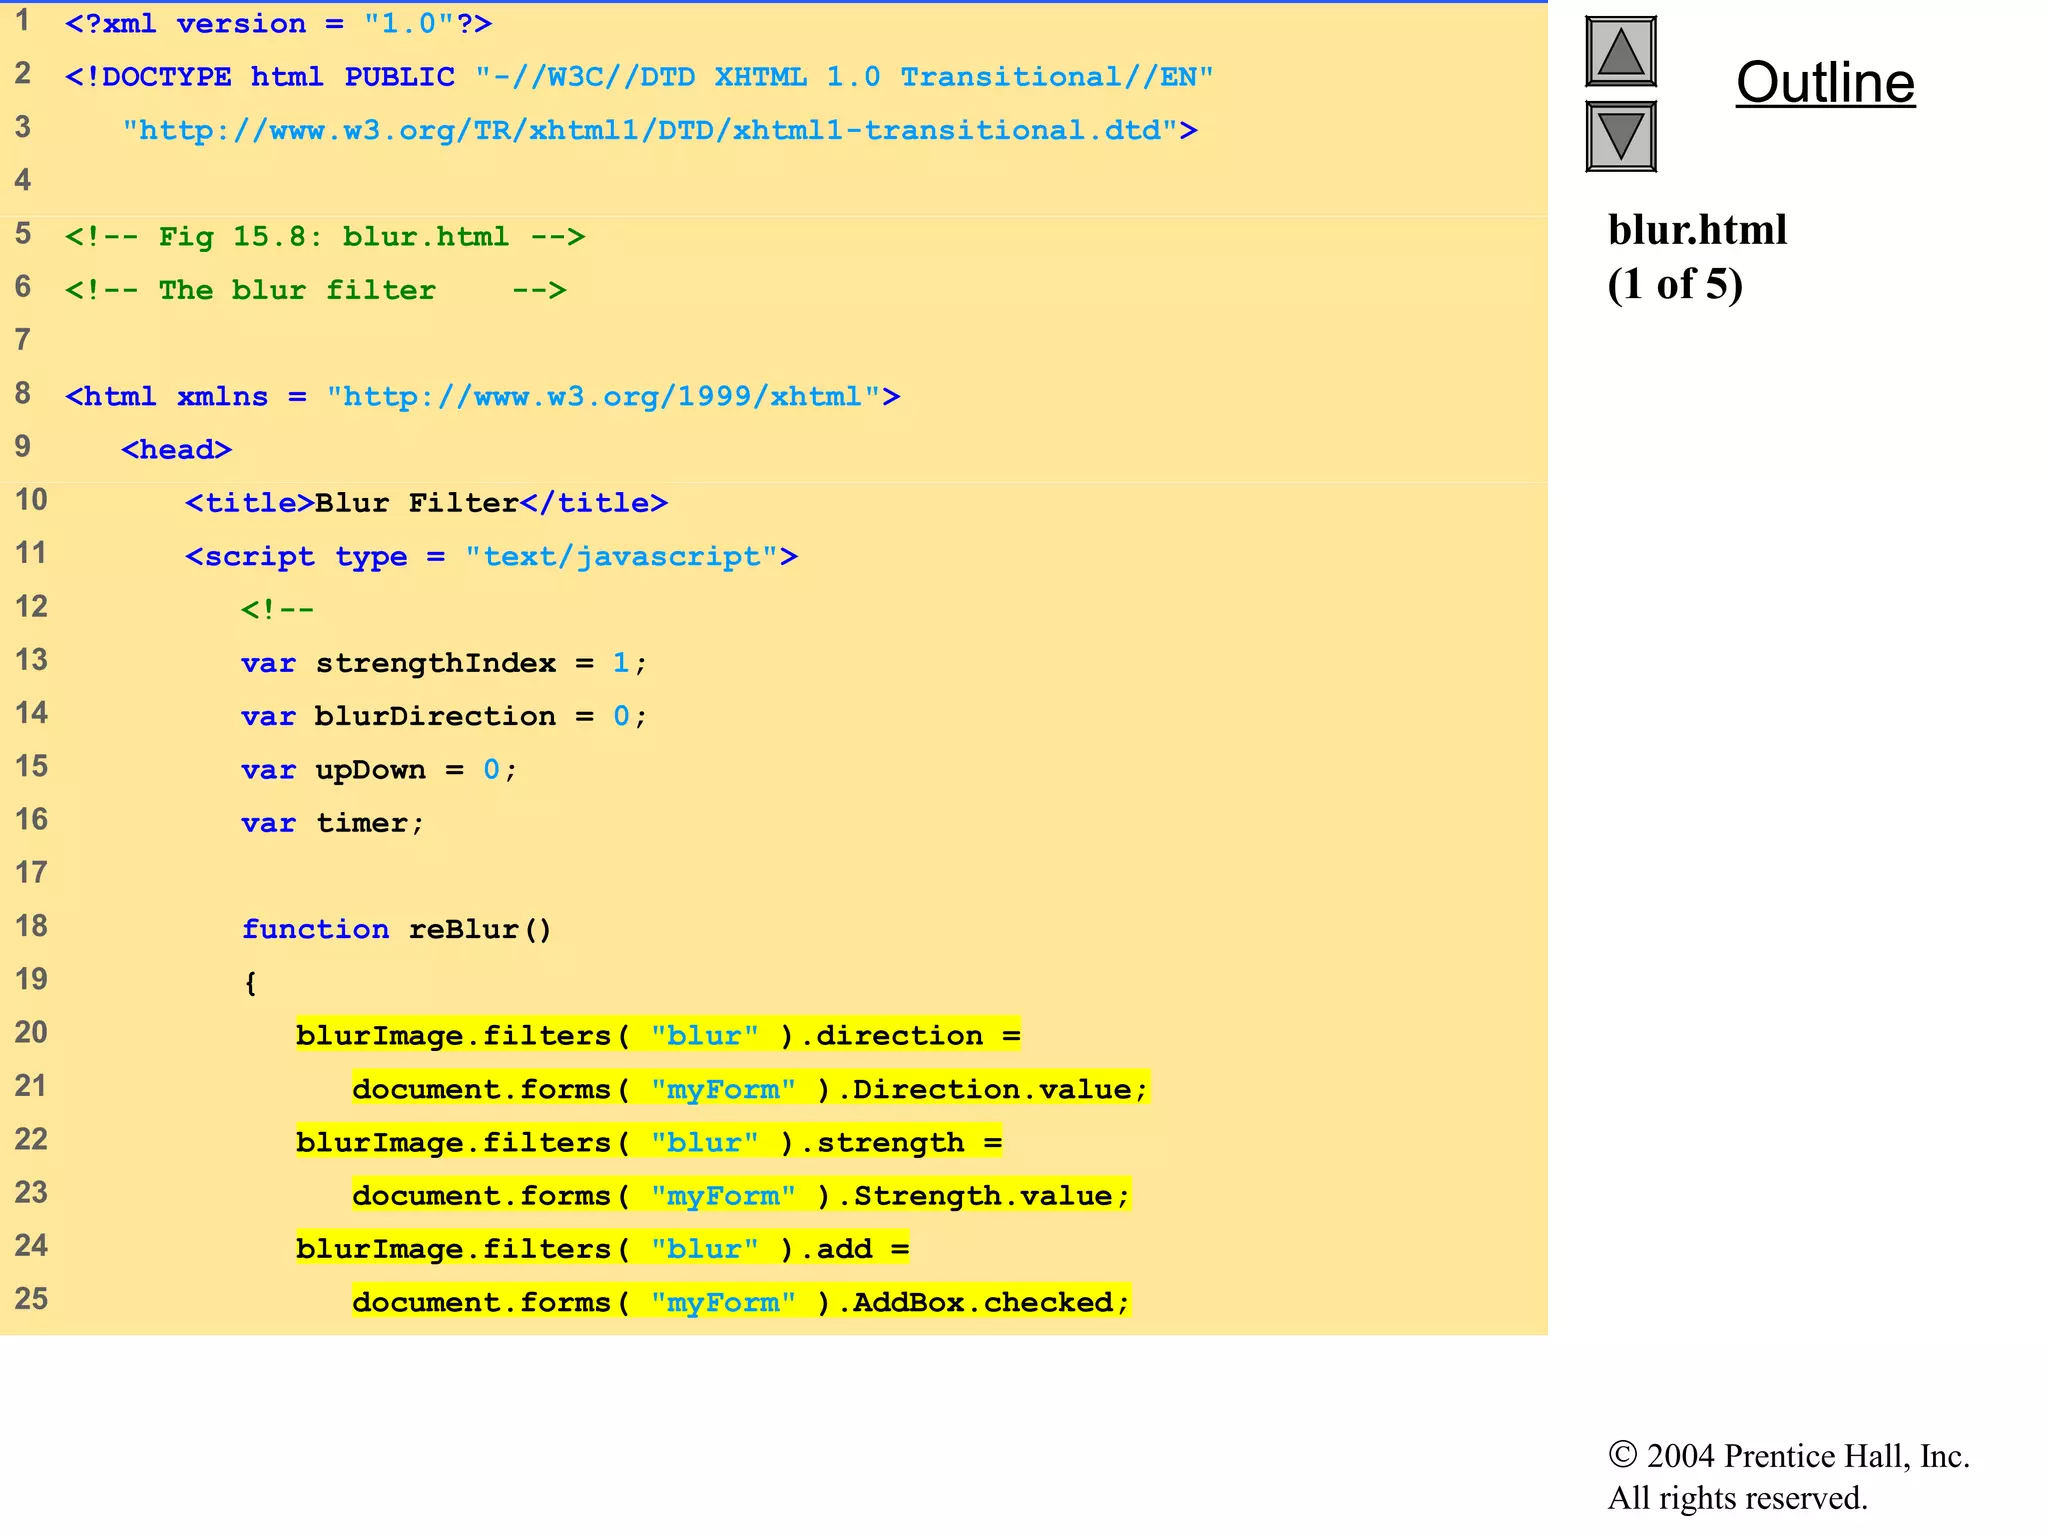Viewport: 2048px width, 1536px height.
Task: Click the Blur Filter title text
Action: 416,503
